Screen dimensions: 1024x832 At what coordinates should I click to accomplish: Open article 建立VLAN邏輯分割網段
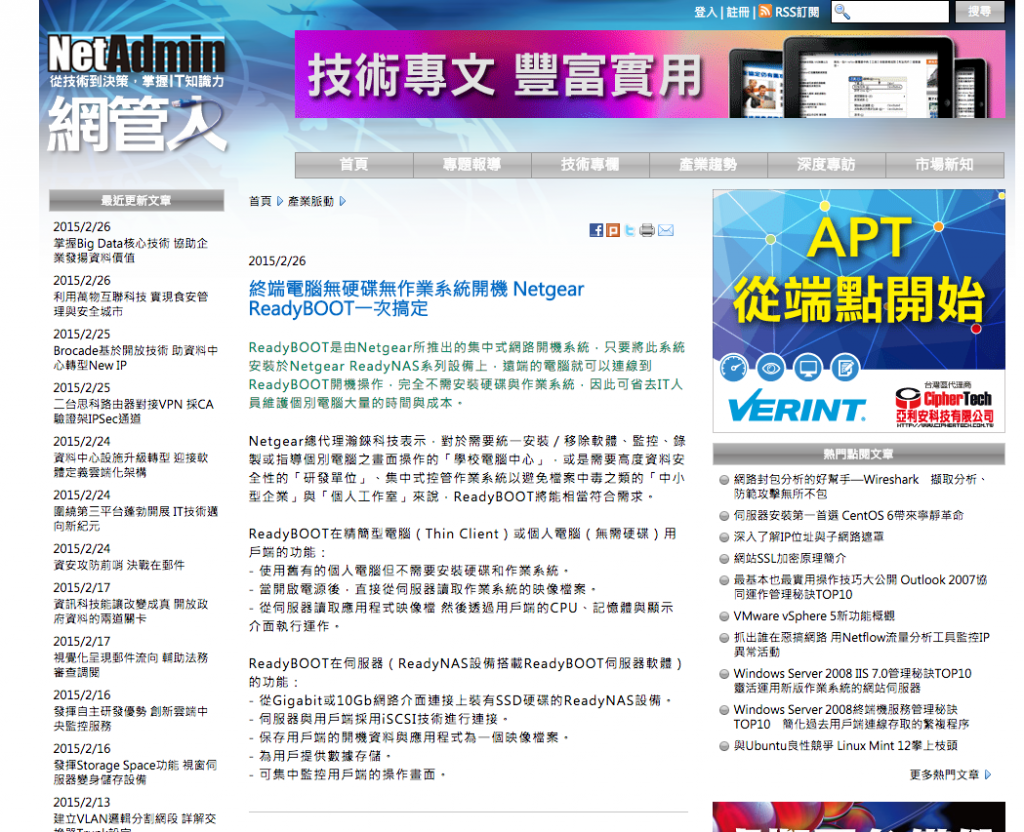click(135, 824)
